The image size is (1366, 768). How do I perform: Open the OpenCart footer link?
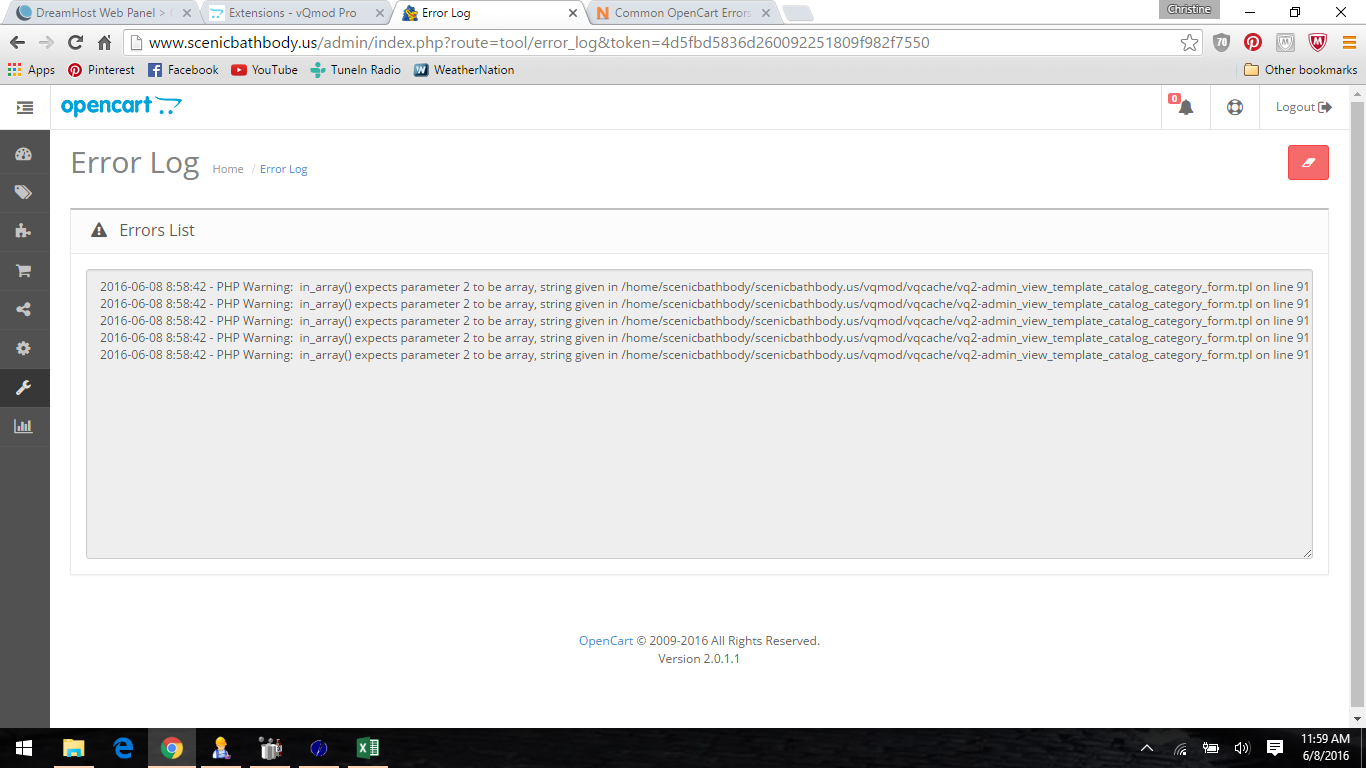(606, 641)
